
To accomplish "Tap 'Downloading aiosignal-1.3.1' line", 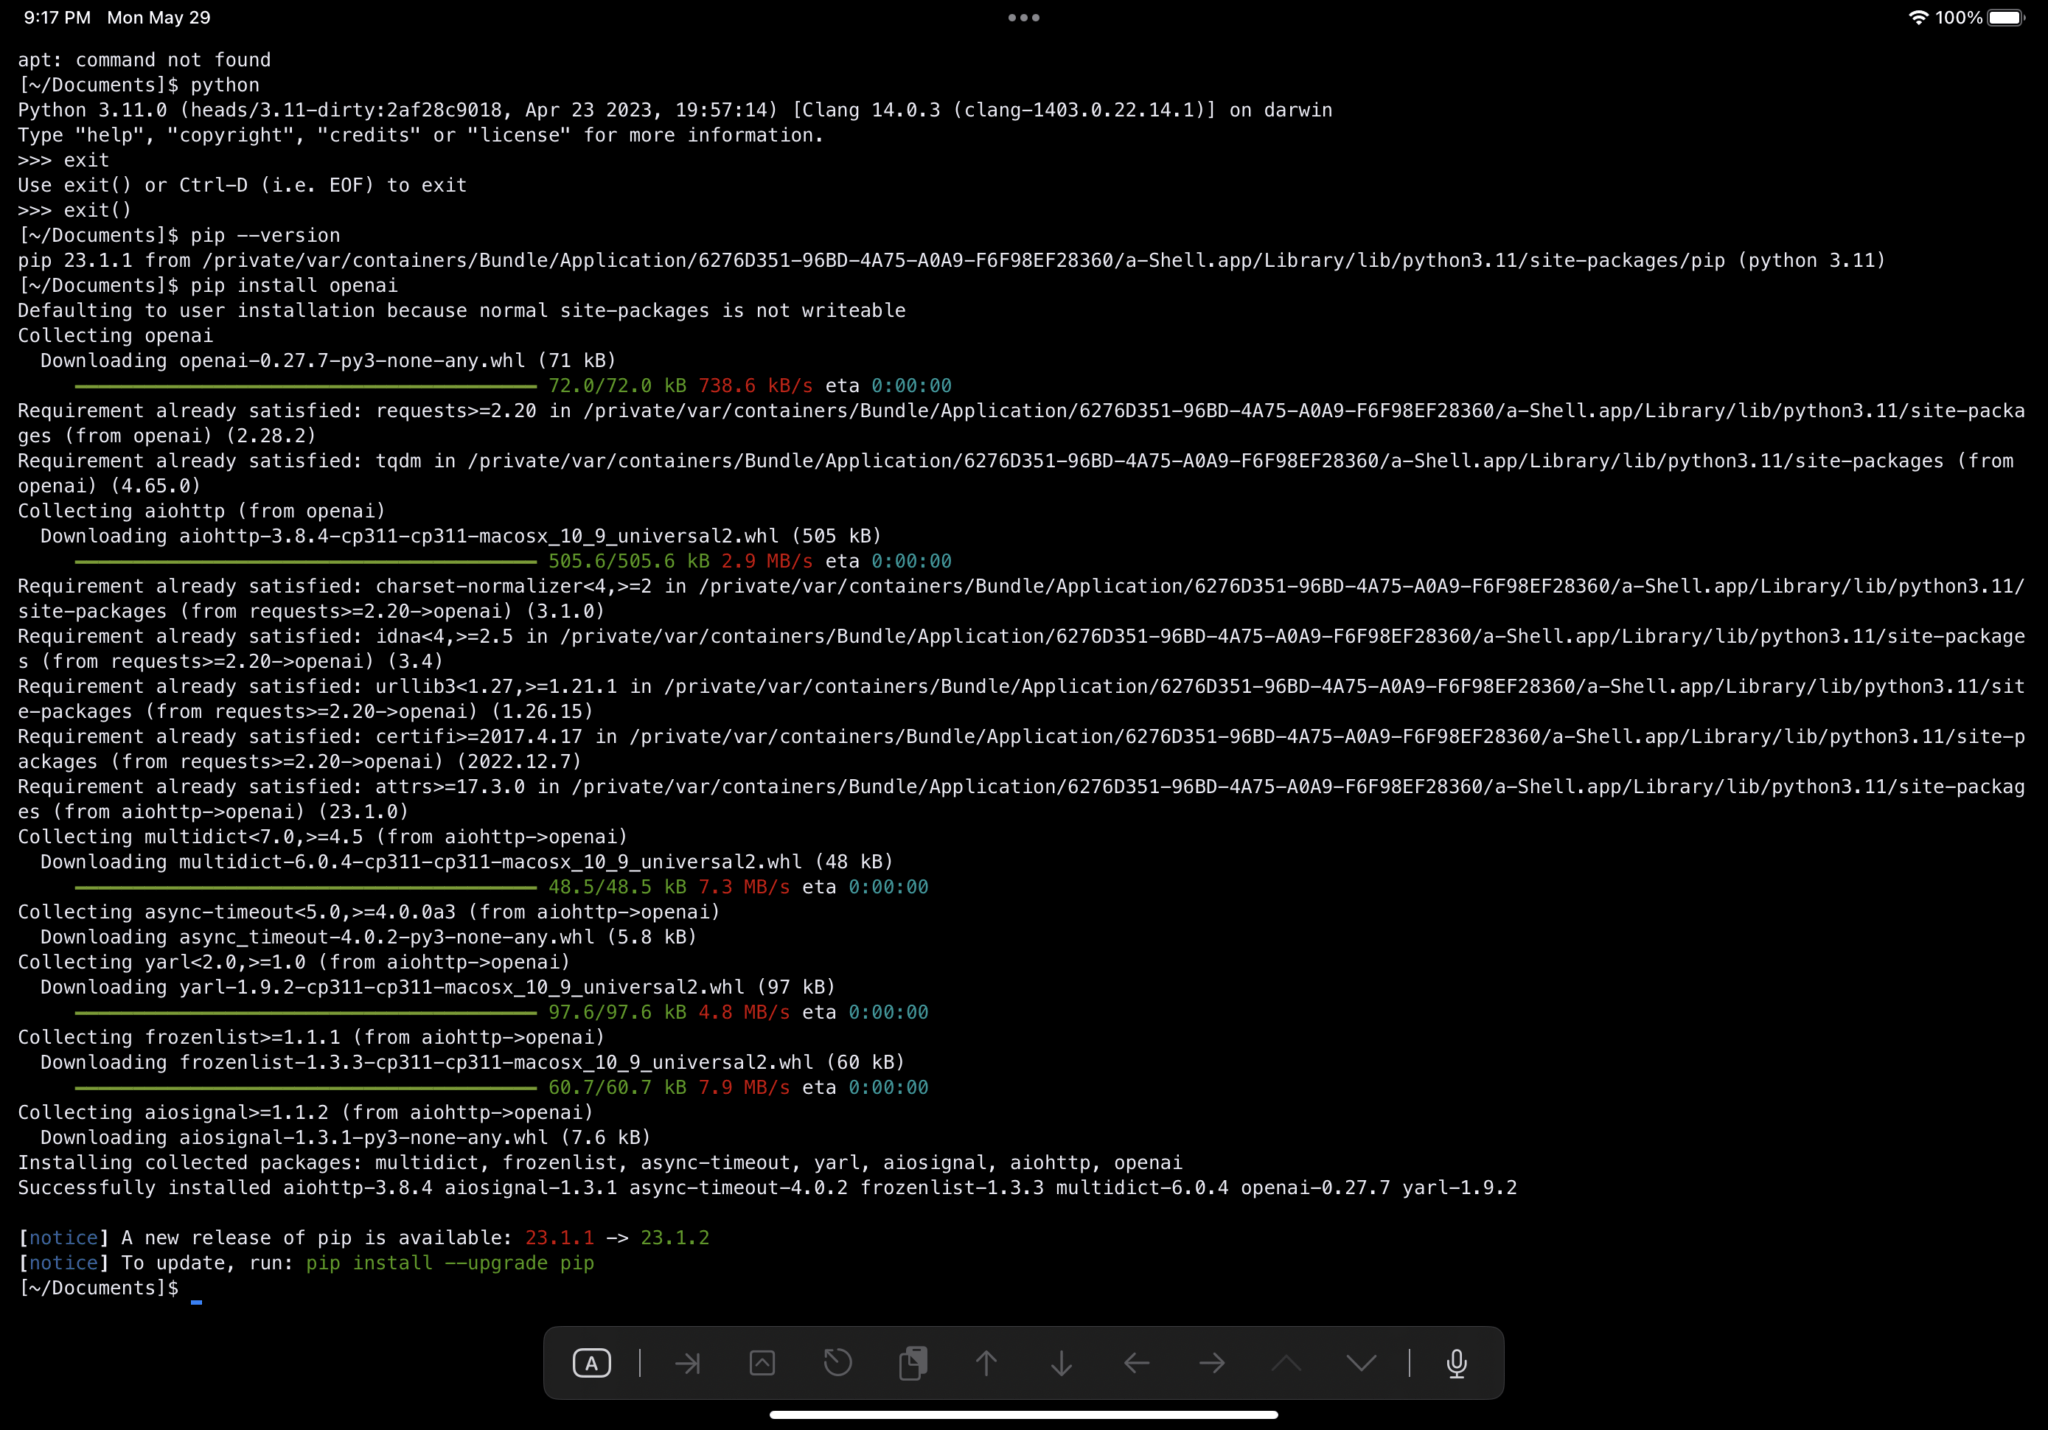I will tap(345, 1138).
